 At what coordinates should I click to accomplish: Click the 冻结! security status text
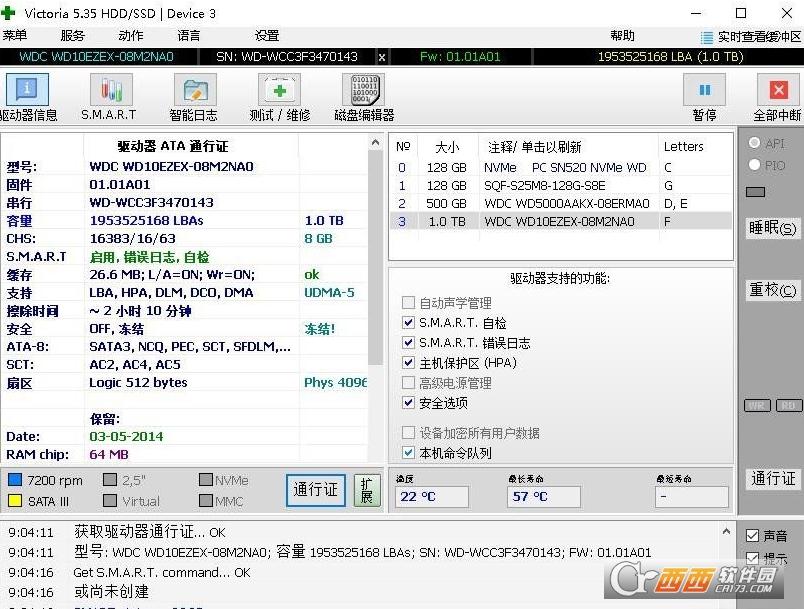click(319, 329)
